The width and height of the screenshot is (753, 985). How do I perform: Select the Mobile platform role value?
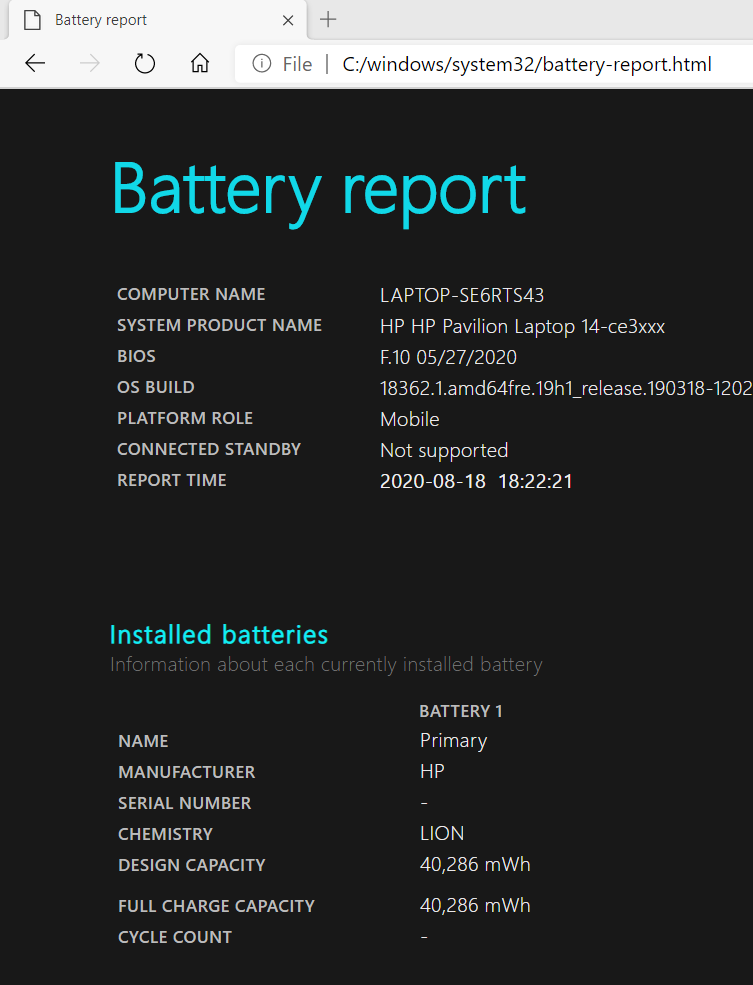tap(409, 419)
